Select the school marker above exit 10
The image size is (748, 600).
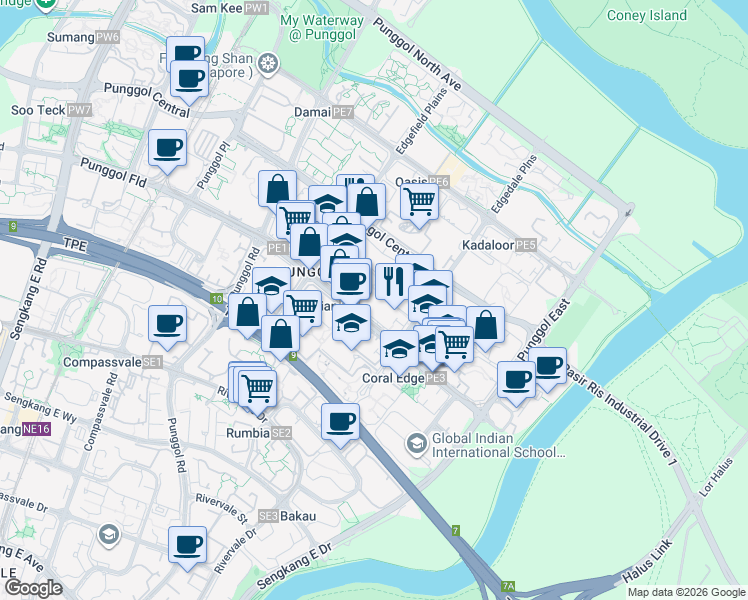click(x=271, y=287)
